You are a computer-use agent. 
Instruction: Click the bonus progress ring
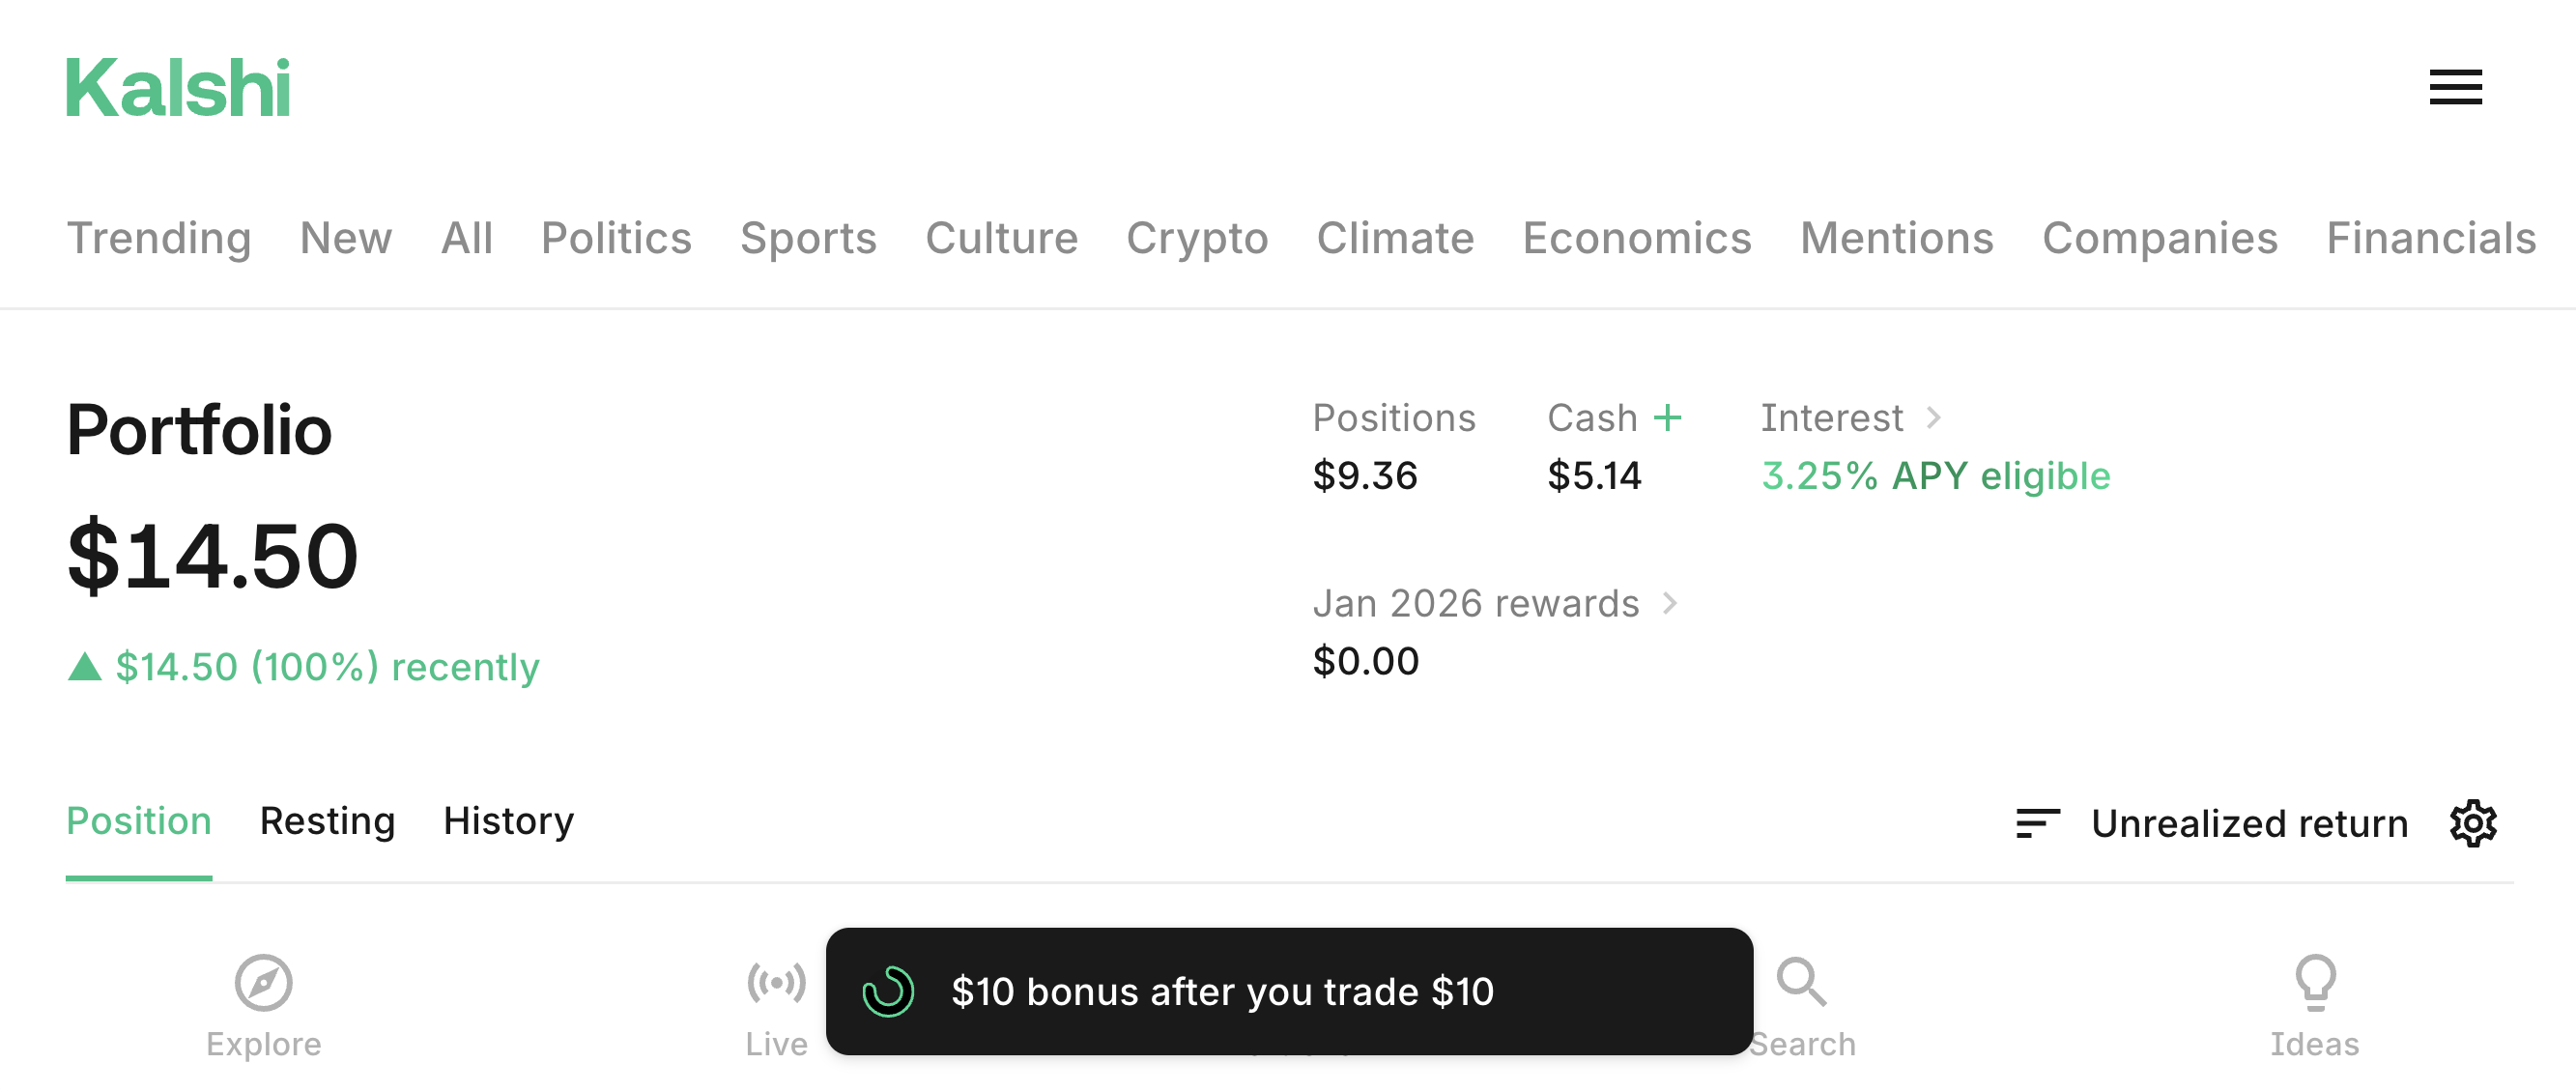point(888,991)
